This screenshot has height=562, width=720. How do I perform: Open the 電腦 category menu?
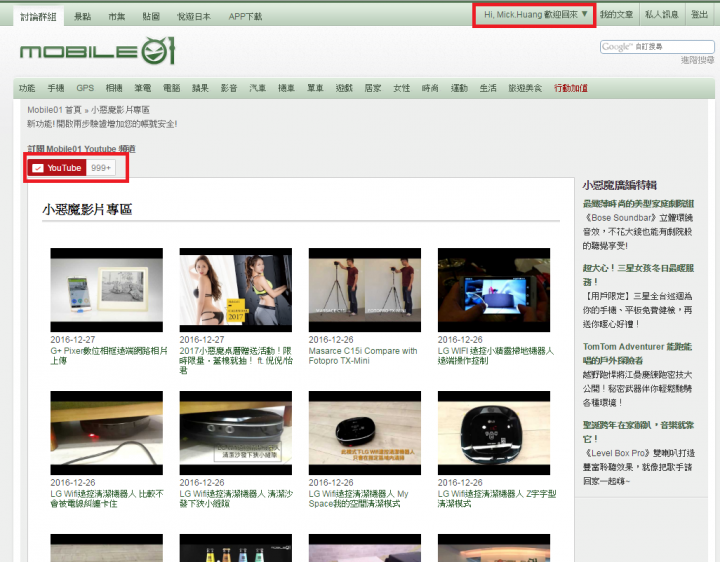(172, 88)
